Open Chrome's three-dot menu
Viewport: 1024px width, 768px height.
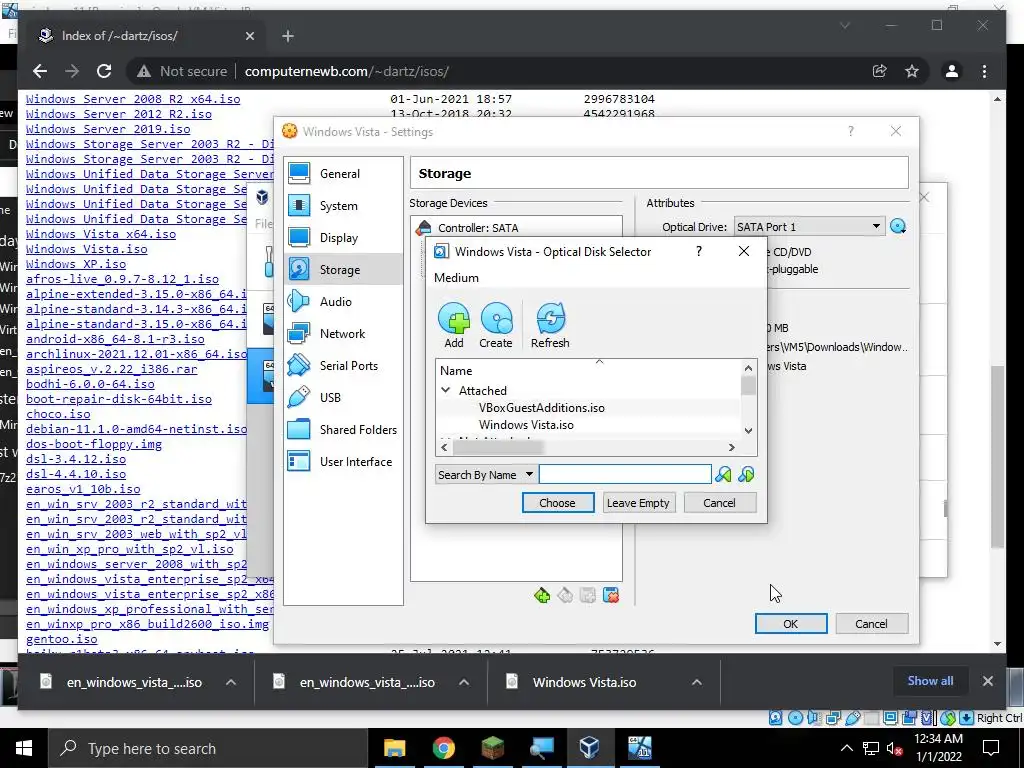984,71
